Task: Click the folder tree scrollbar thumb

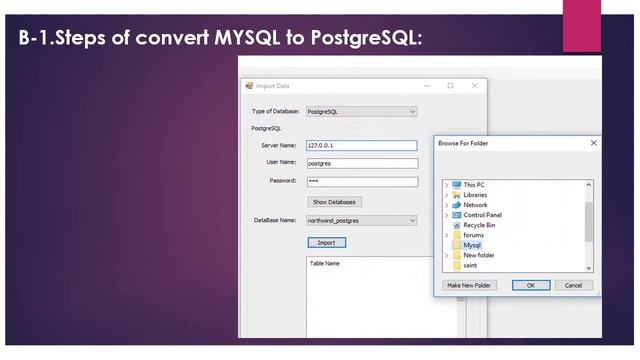Action: coord(589,221)
